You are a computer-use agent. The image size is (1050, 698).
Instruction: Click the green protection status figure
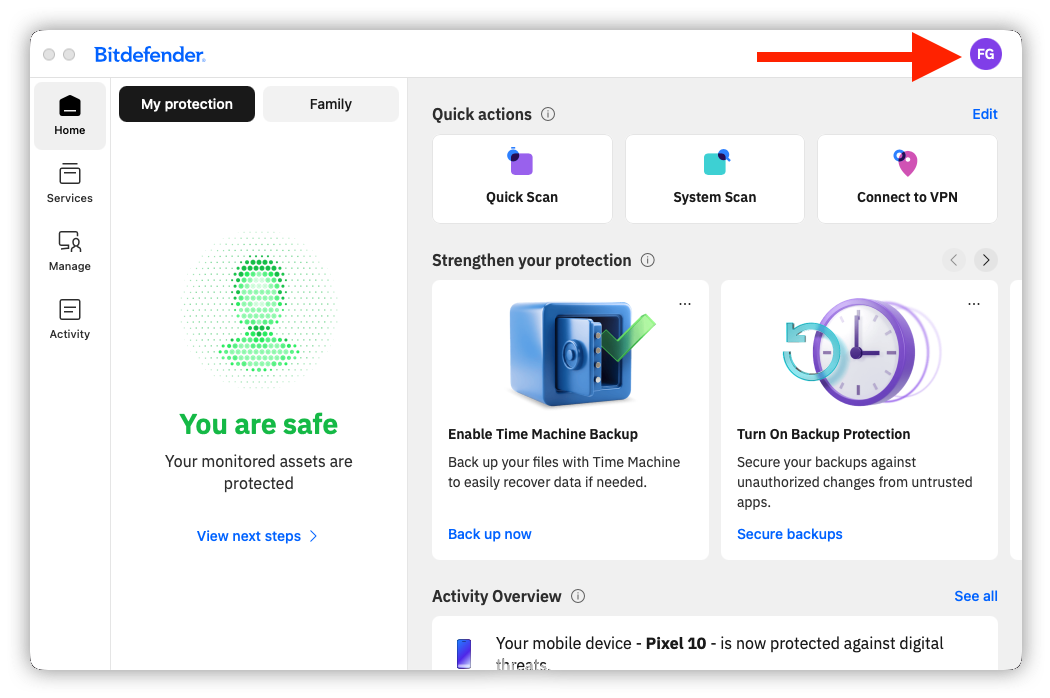point(258,310)
